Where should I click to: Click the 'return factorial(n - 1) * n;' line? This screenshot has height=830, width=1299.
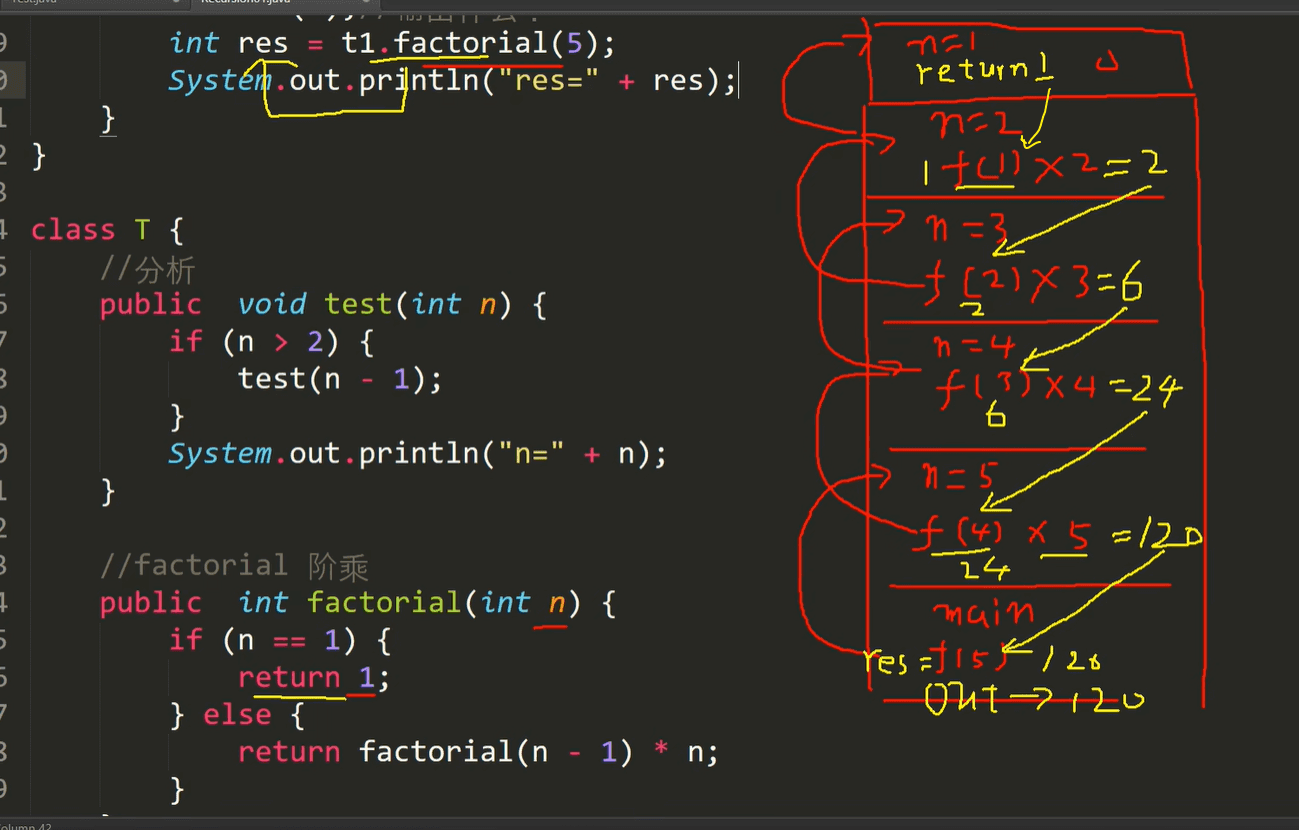pos(478,752)
